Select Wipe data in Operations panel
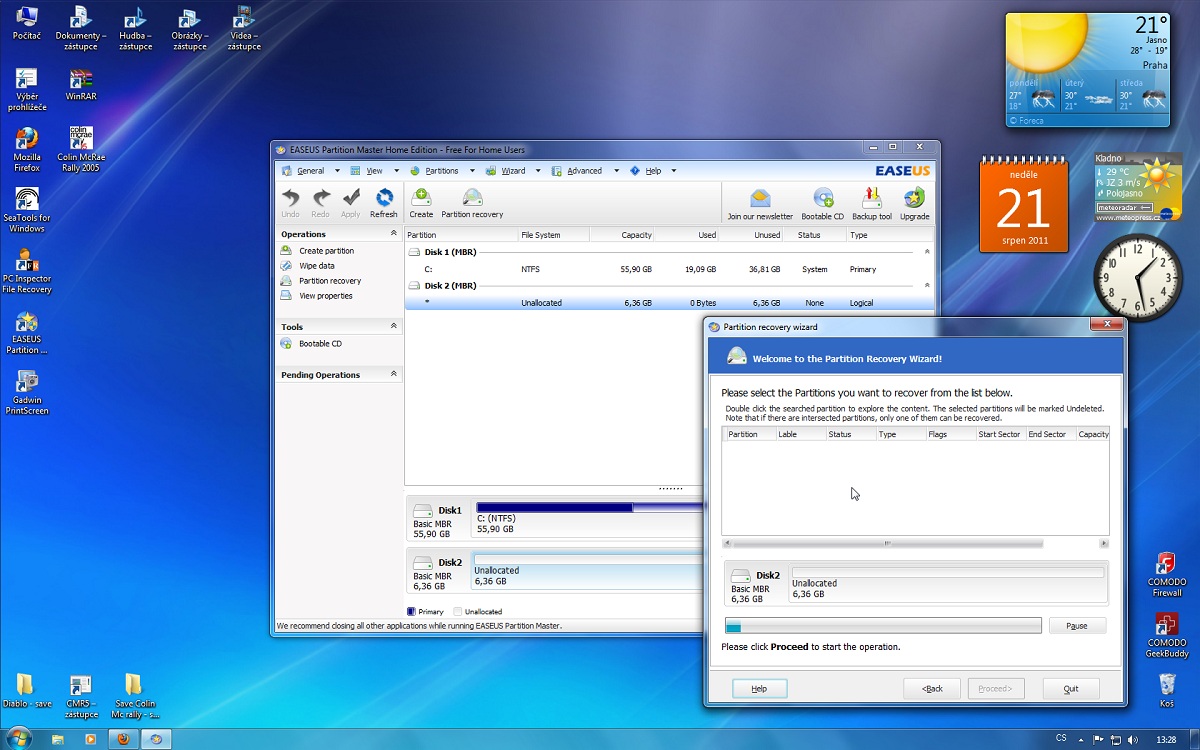The height and width of the screenshot is (750, 1200). [x=316, y=266]
